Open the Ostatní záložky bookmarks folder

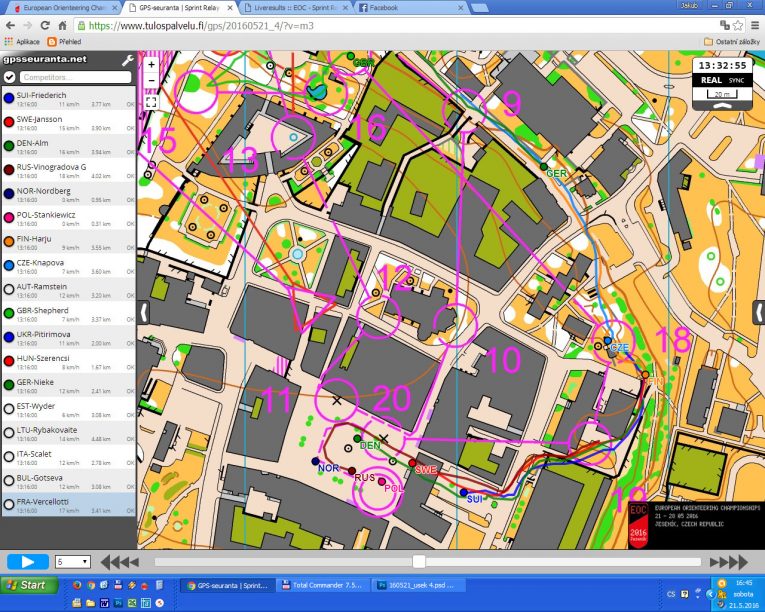[x=732, y=42]
